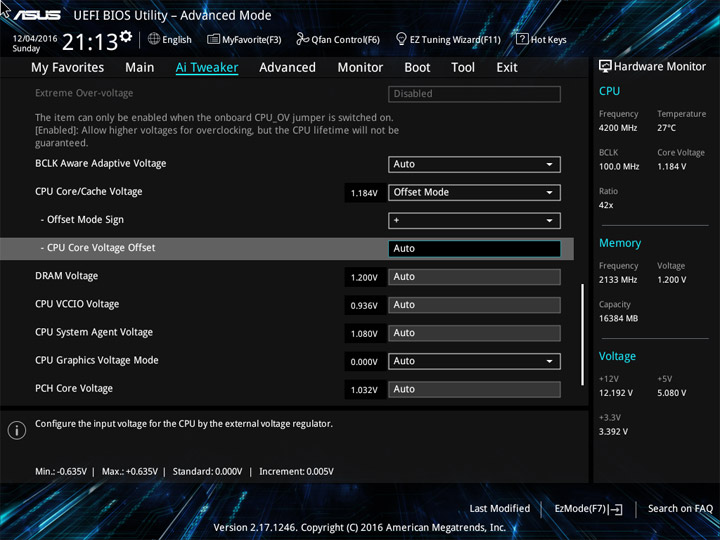This screenshot has height=540, width=720.
Task: Open CPU Graphics Voltage Mode dropdown
Action: pyautogui.click(x=474, y=361)
